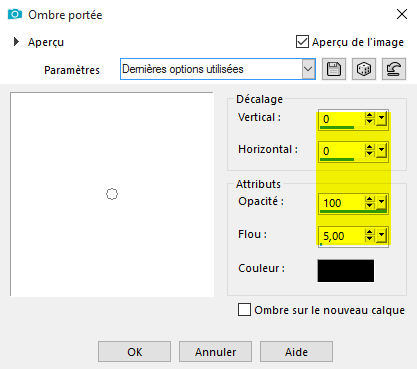
Task: Increase the Vertical offset with up arrow
Action: tap(369, 115)
